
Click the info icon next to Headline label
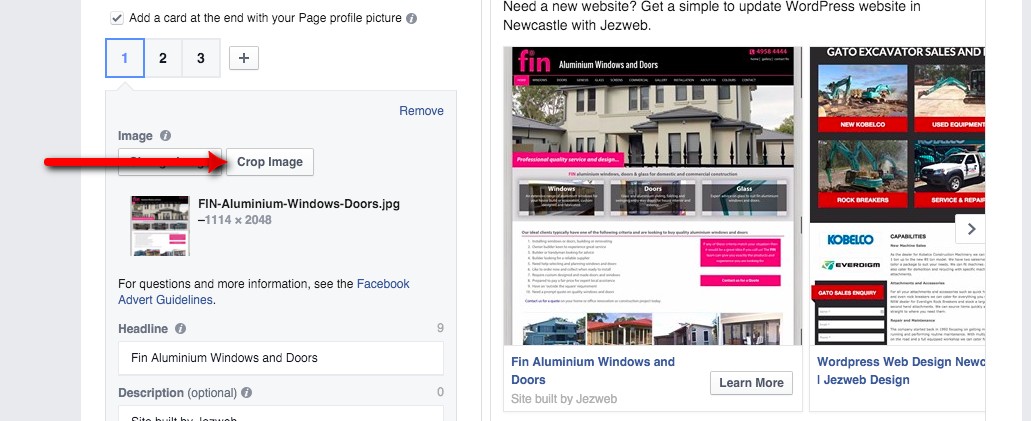pos(180,328)
